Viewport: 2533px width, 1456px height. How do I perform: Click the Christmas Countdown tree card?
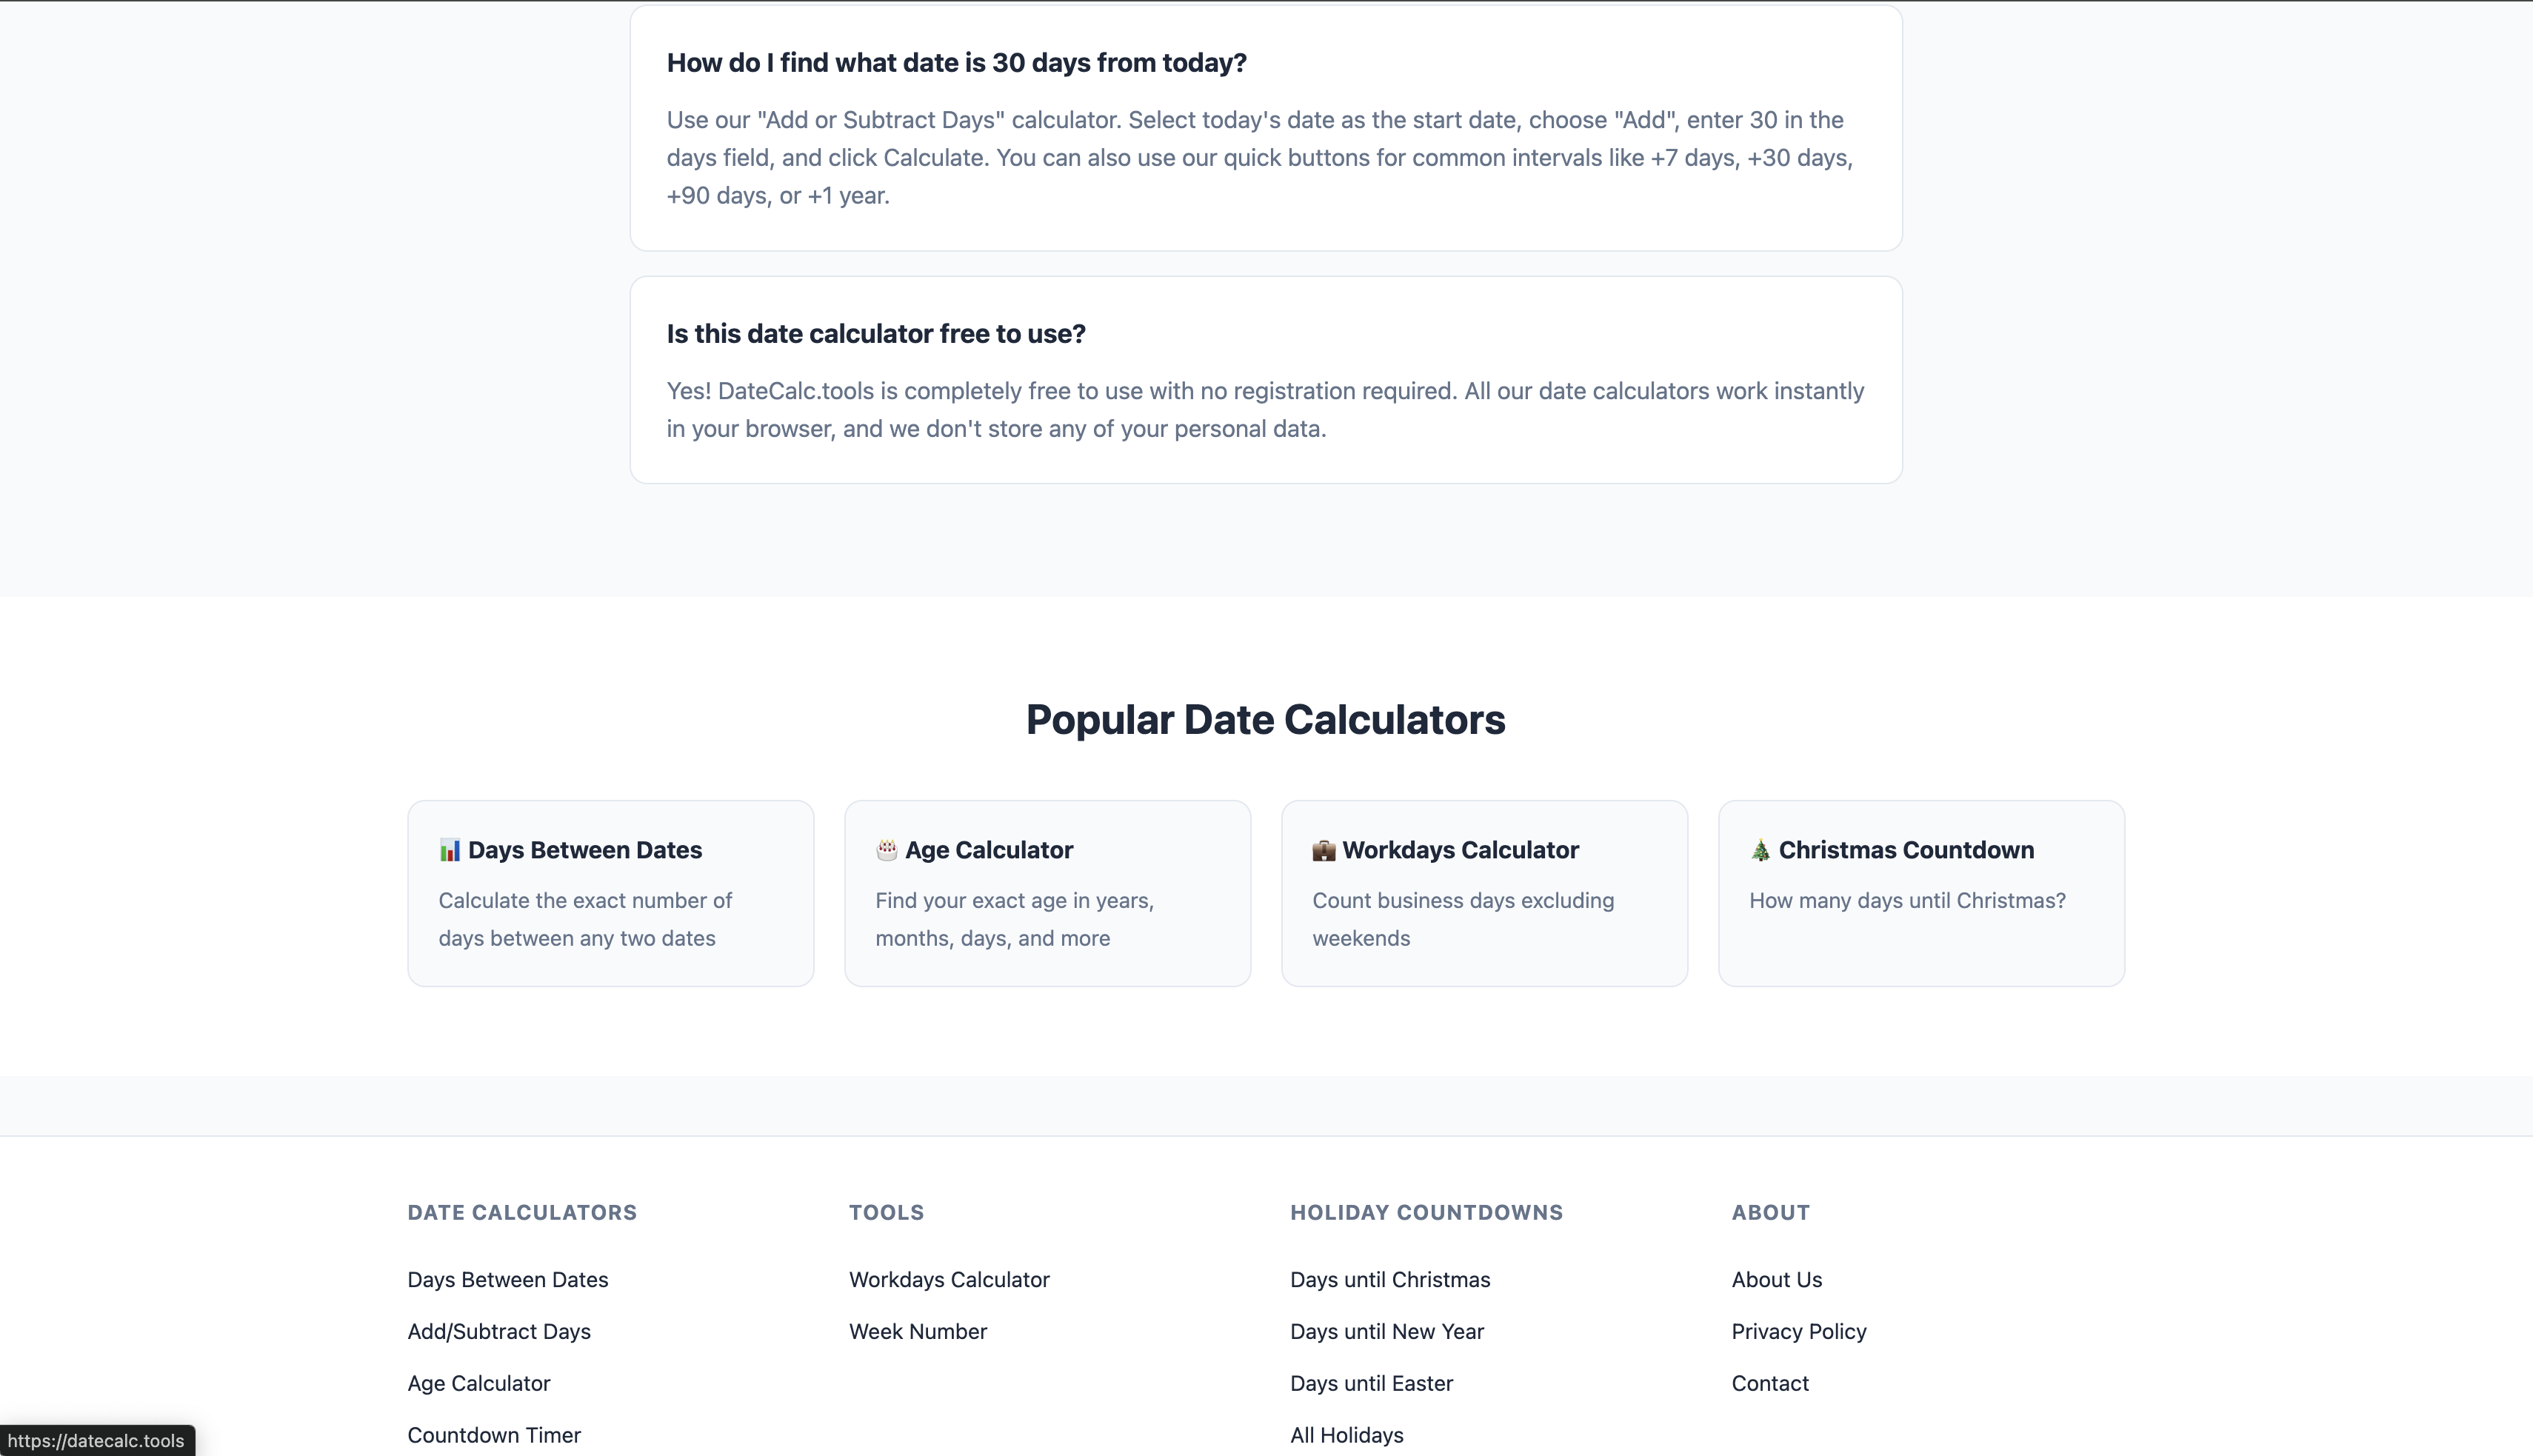(1920, 893)
